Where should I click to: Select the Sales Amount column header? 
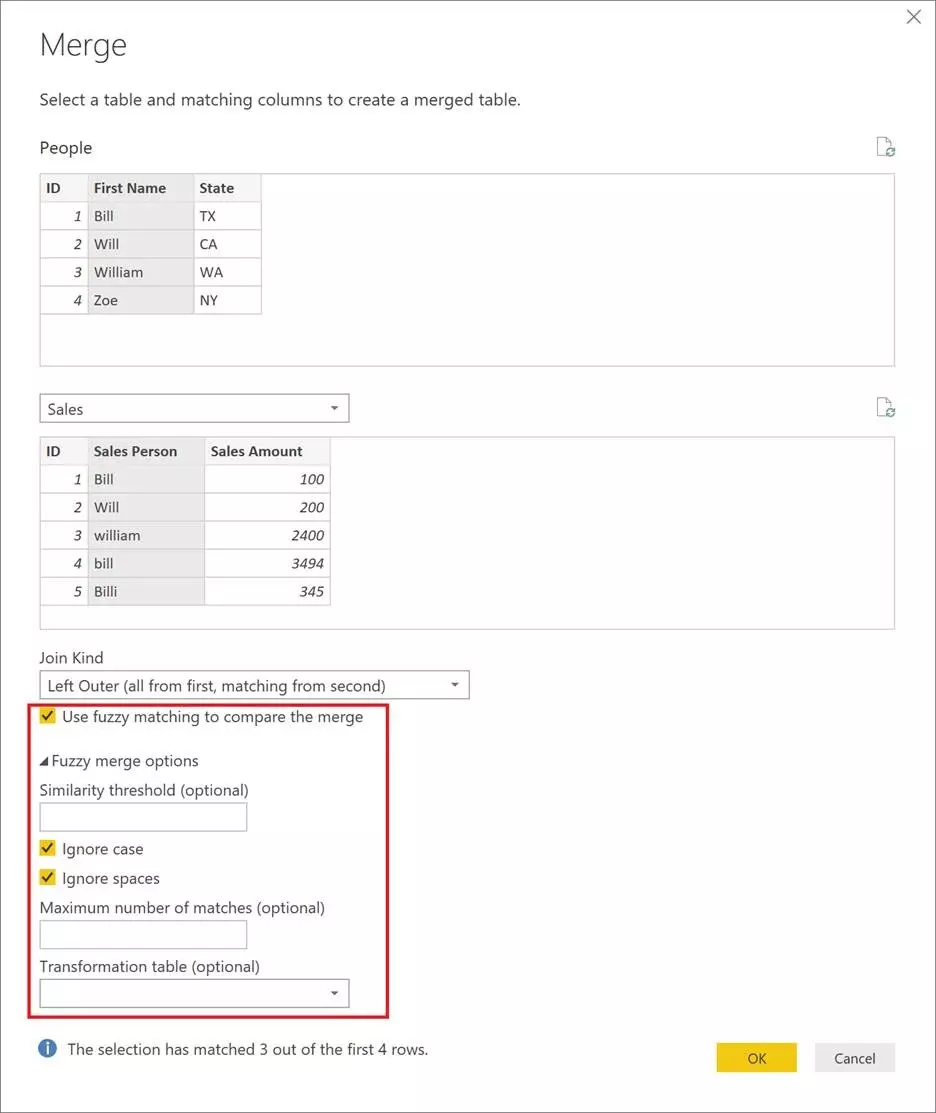point(268,451)
